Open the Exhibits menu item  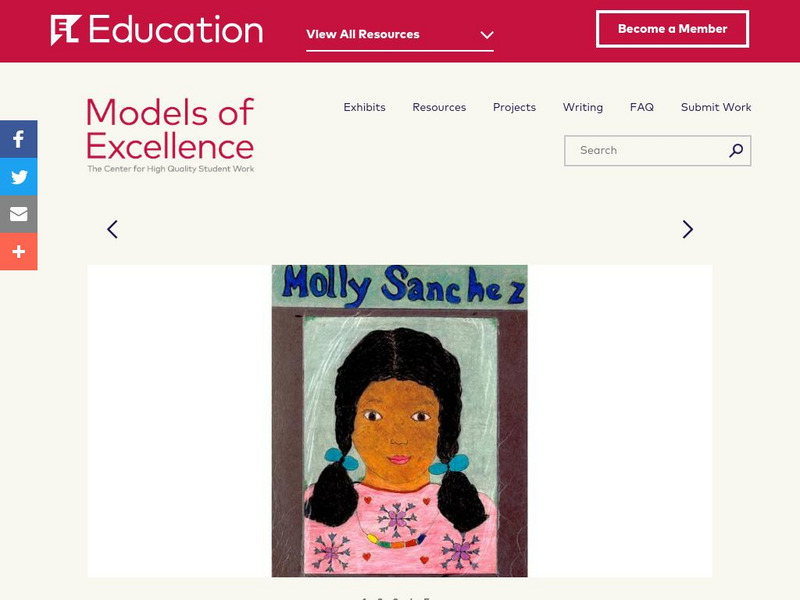(x=364, y=107)
